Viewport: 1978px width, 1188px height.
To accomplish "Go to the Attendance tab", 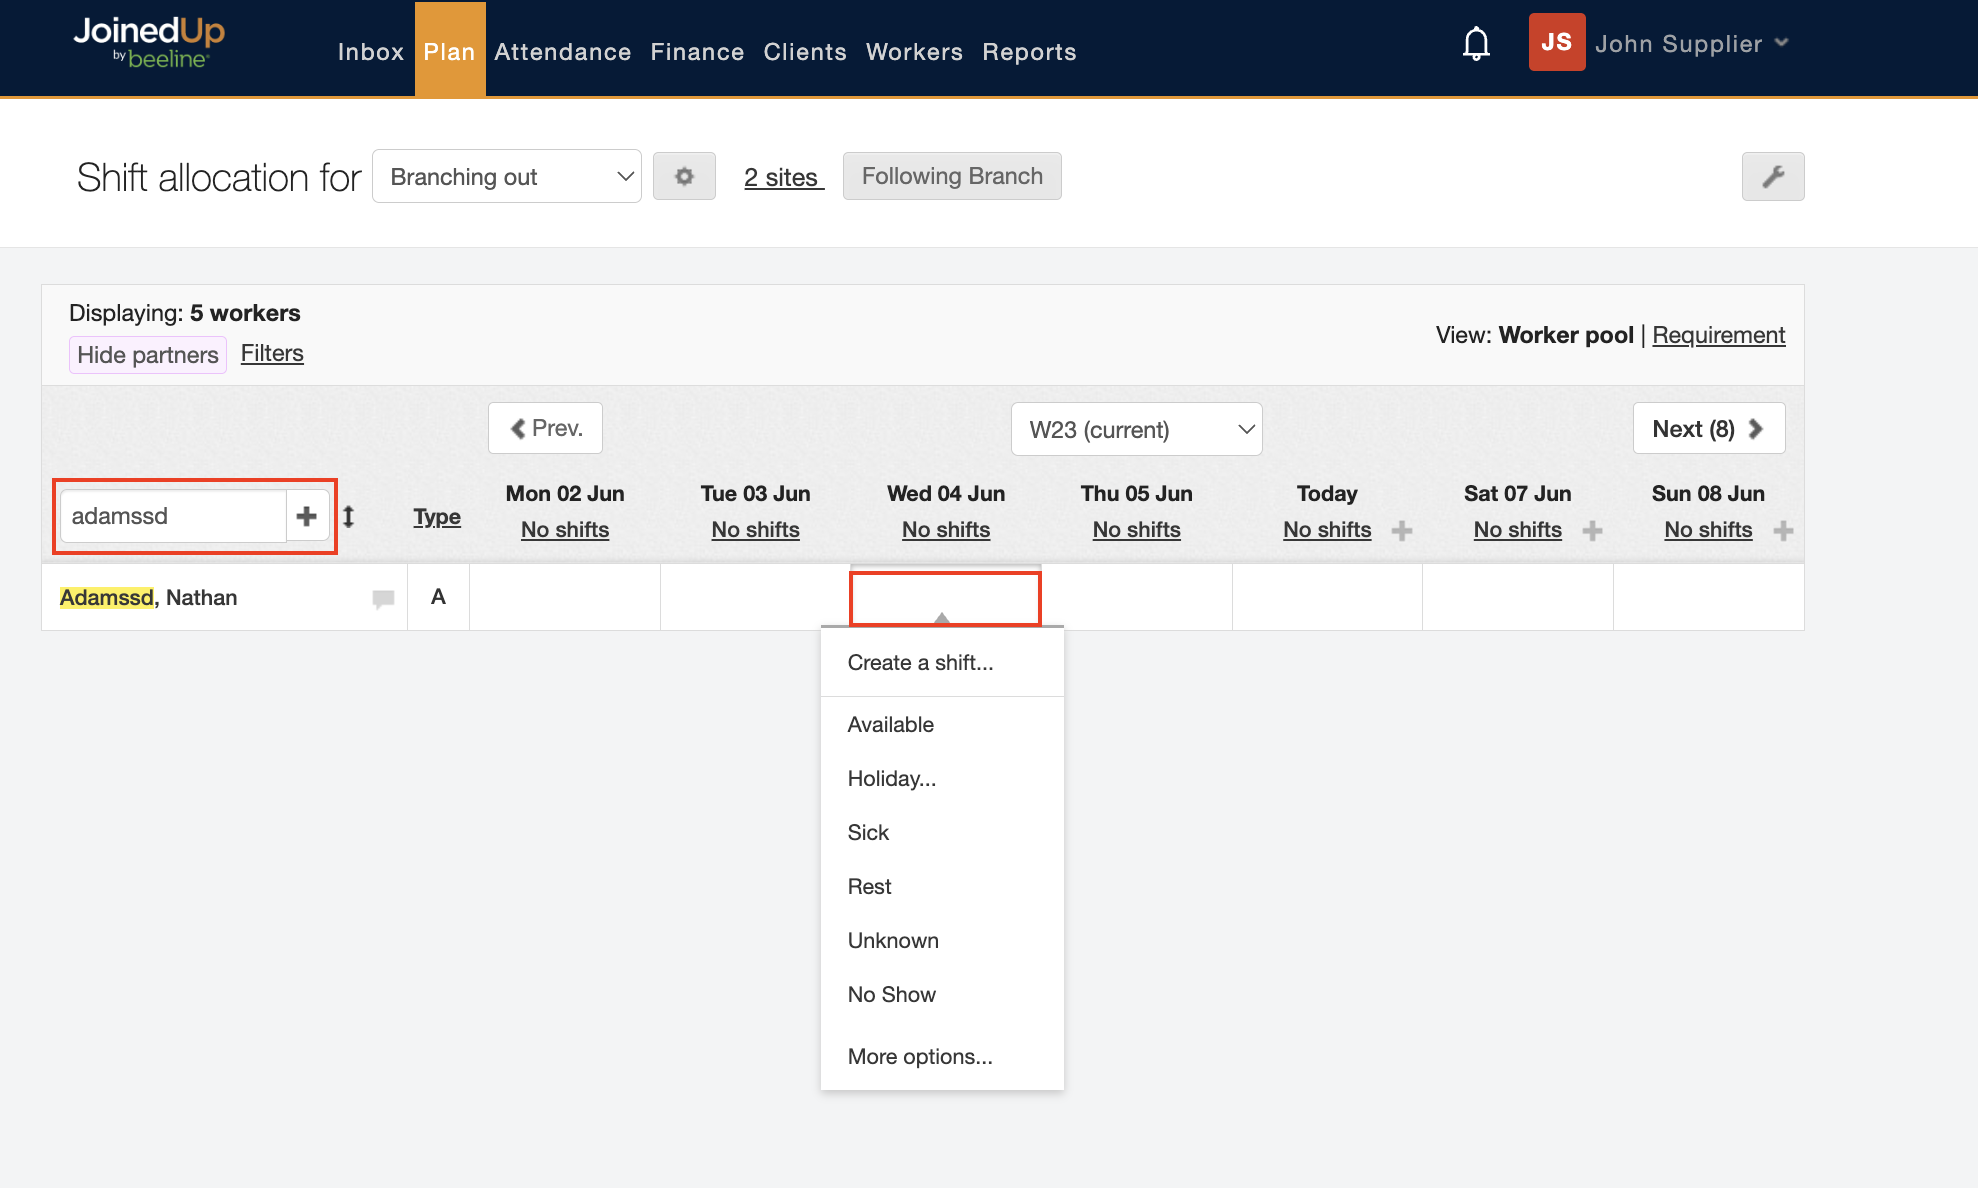I will click(562, 52).
